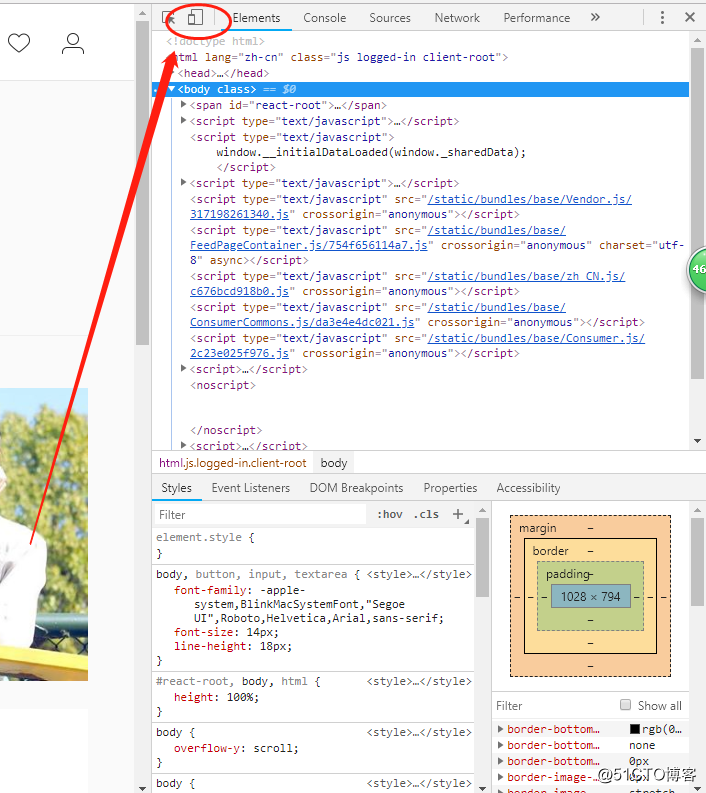This screenshot has height=793, width=706.
Task: Click the heart activity icon on the page
Action: [19, 43]
